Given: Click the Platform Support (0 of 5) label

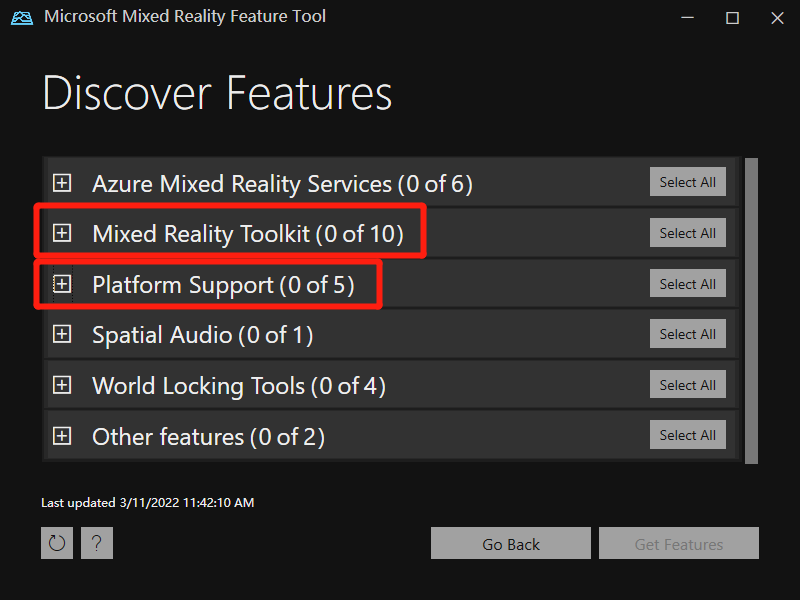Looking at the screenshot, I should pyautogui.click(x=223, y=285).
